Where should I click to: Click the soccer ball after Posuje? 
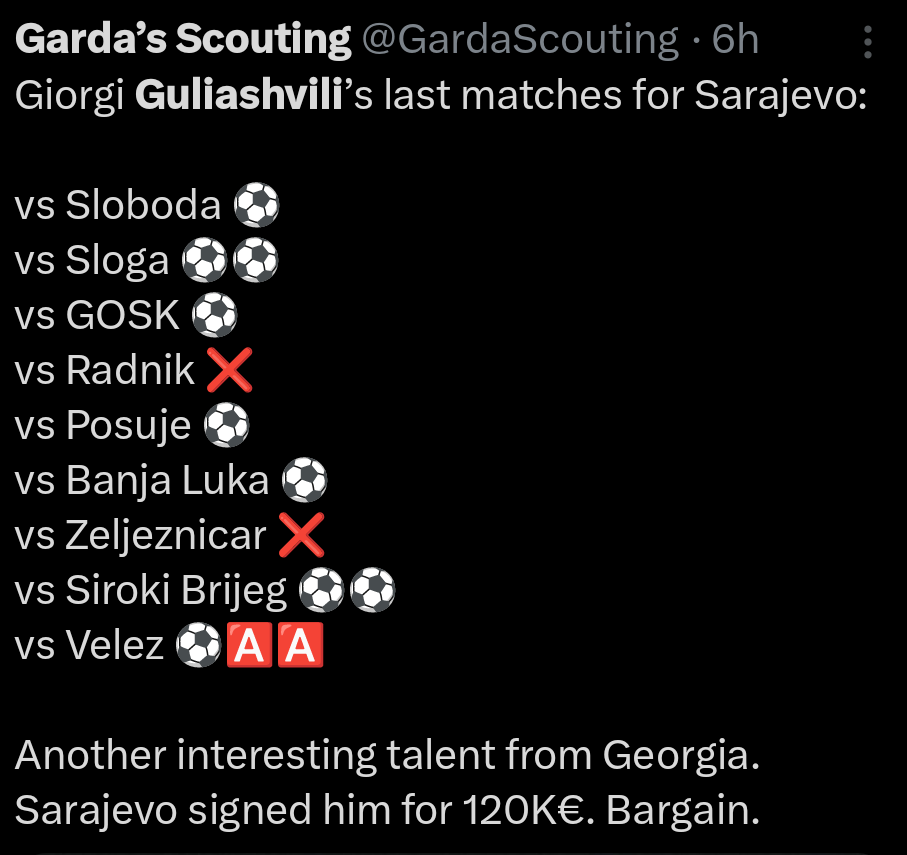[x=226, y=425]
